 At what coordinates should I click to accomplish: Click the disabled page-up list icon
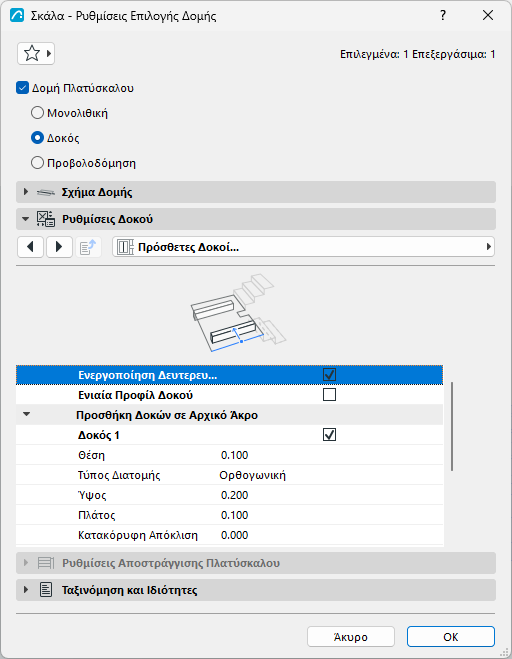(x=88, y=247)
